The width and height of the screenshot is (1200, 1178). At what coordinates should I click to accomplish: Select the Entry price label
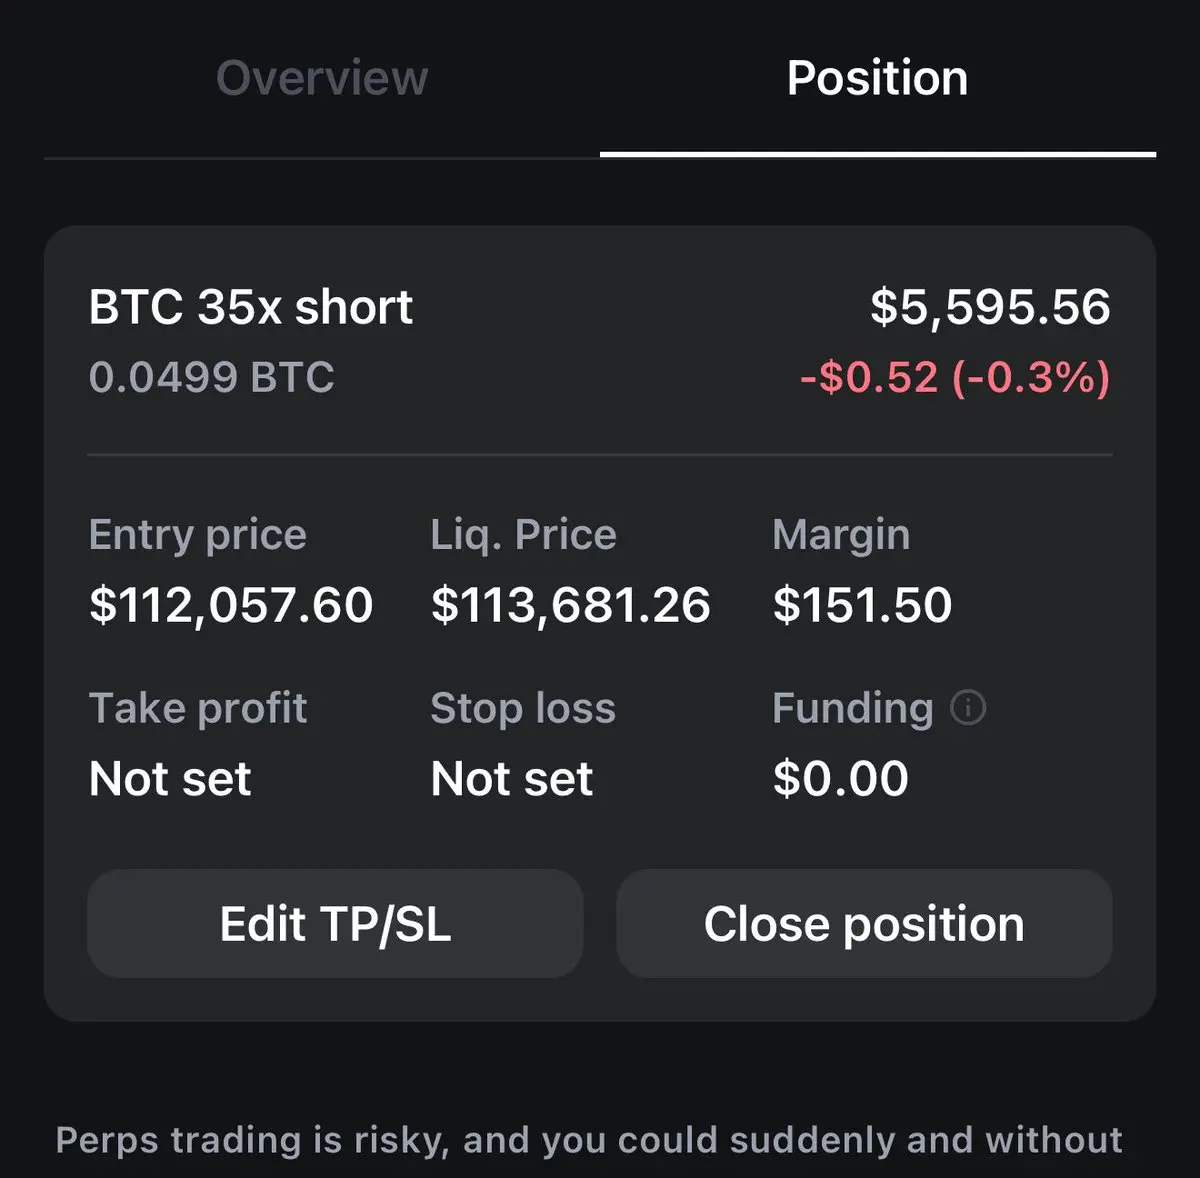[x=197, y=535]
